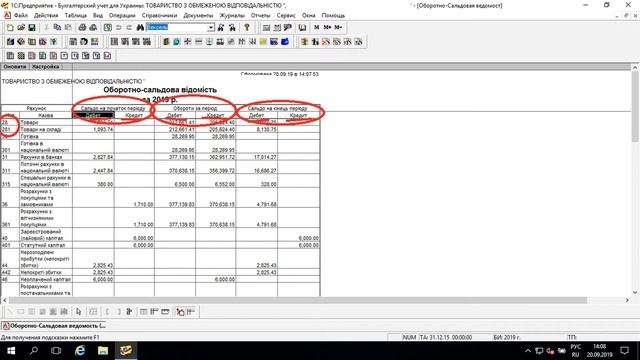Click the 'Обороти за період' column header
Viewport: 640px width, 360px height.
(195, 109)
